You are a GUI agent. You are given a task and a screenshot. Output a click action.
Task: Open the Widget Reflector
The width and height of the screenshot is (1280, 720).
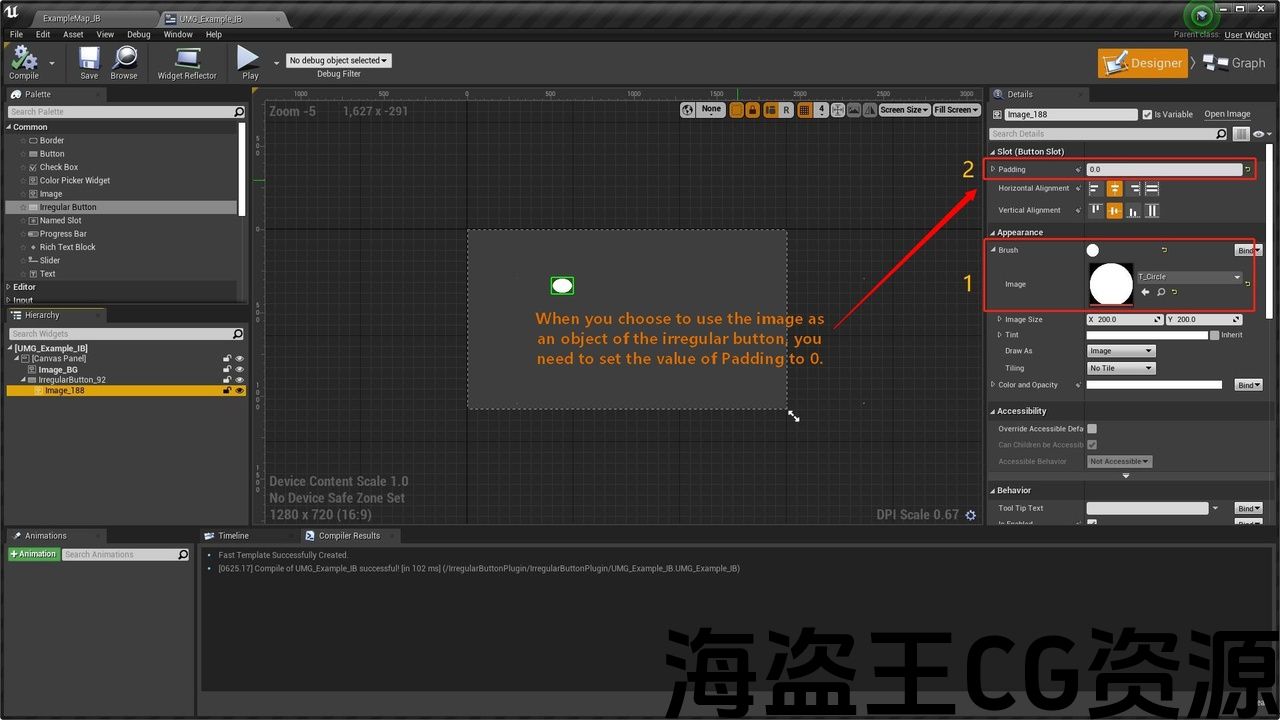pos(187,62)
